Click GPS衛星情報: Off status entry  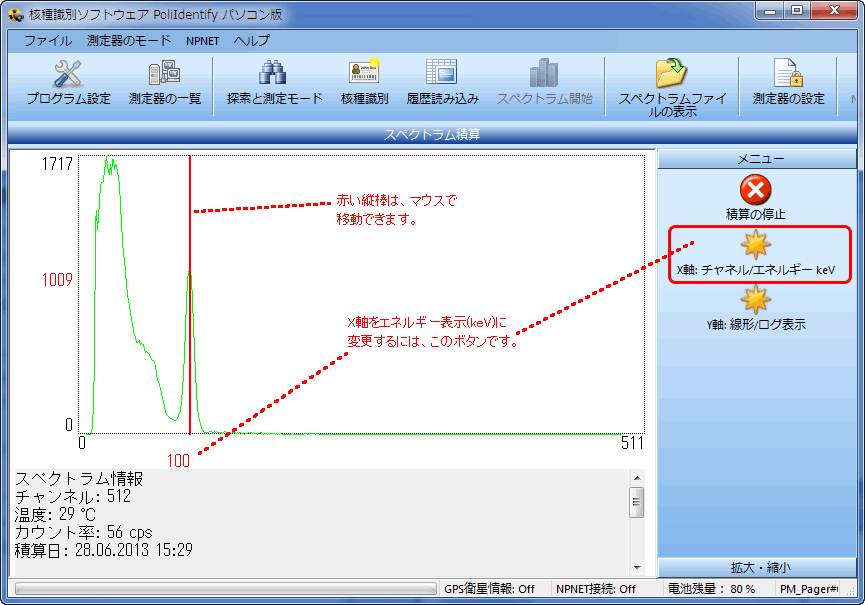(x=489, y=589)
